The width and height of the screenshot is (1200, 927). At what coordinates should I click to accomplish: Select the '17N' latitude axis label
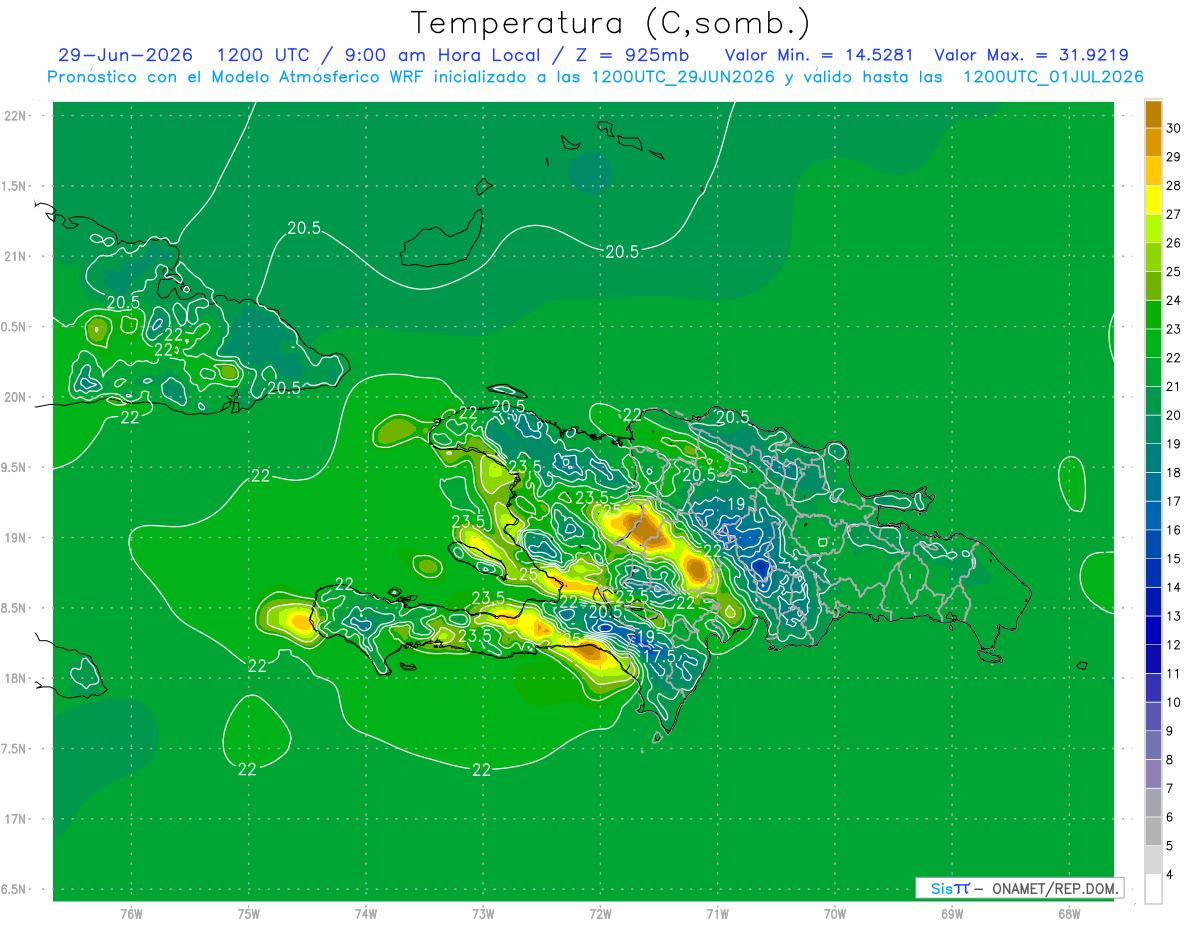point(17,819)
